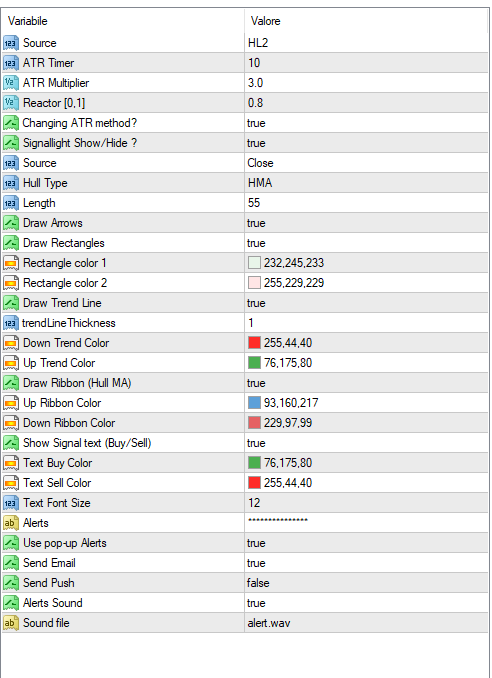Click the color icon beside Up Ribbon Color
The image size is (492, 678).
pyautogui.click(x=10, y=403)
